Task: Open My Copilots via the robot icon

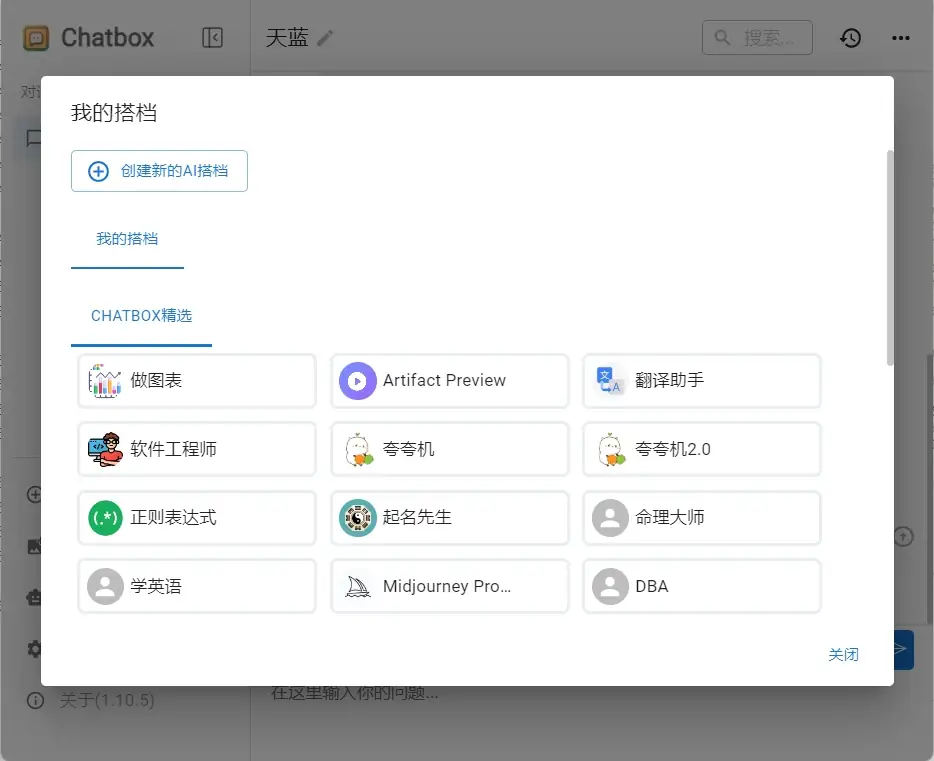Action: click(x=35, y=597)
